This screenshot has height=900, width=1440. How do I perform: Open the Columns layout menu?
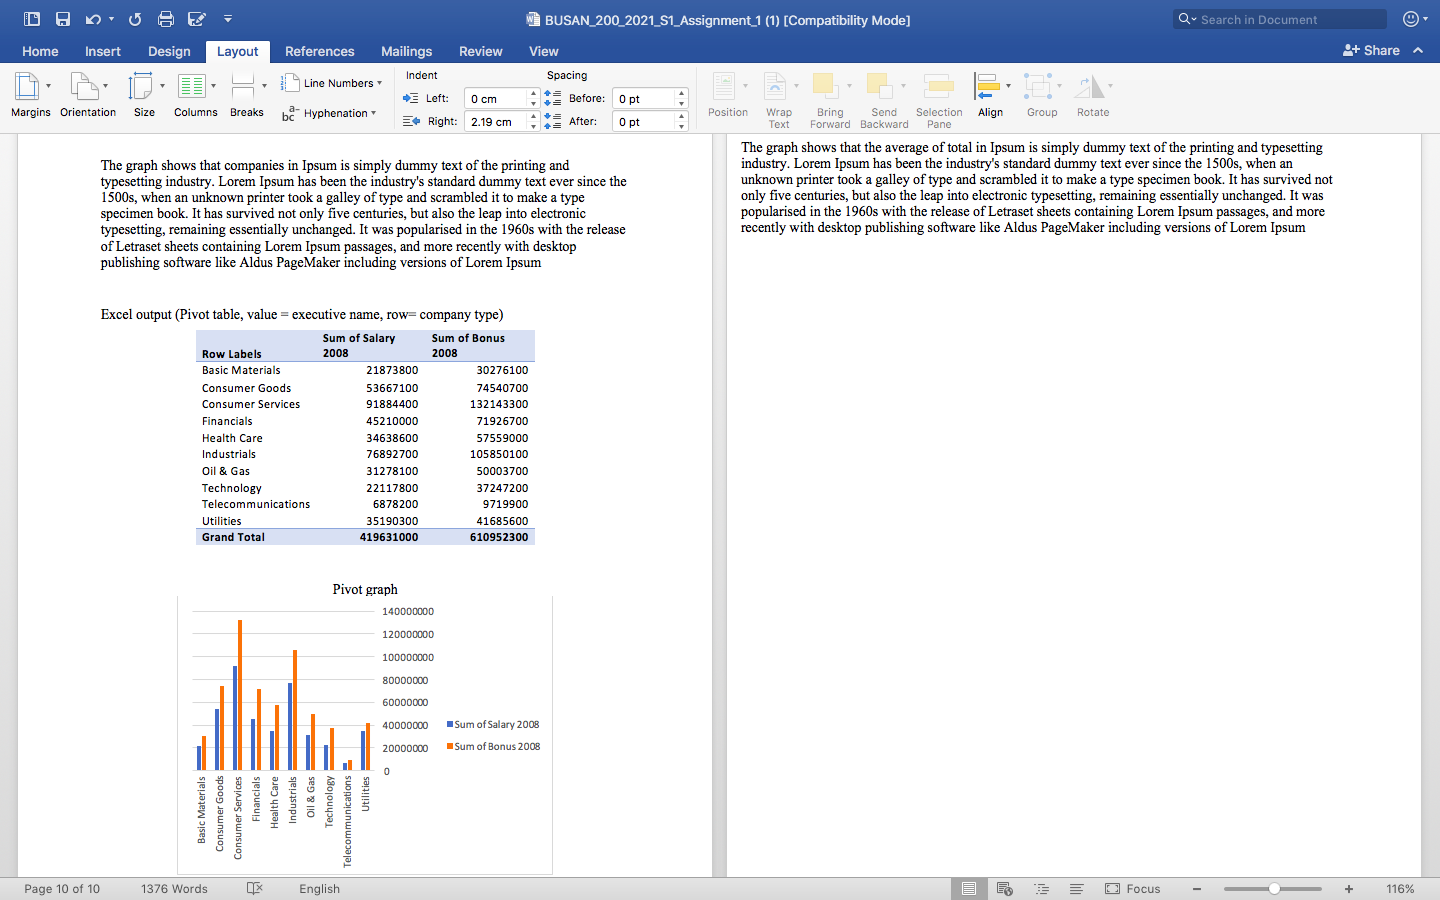point(195,96)
